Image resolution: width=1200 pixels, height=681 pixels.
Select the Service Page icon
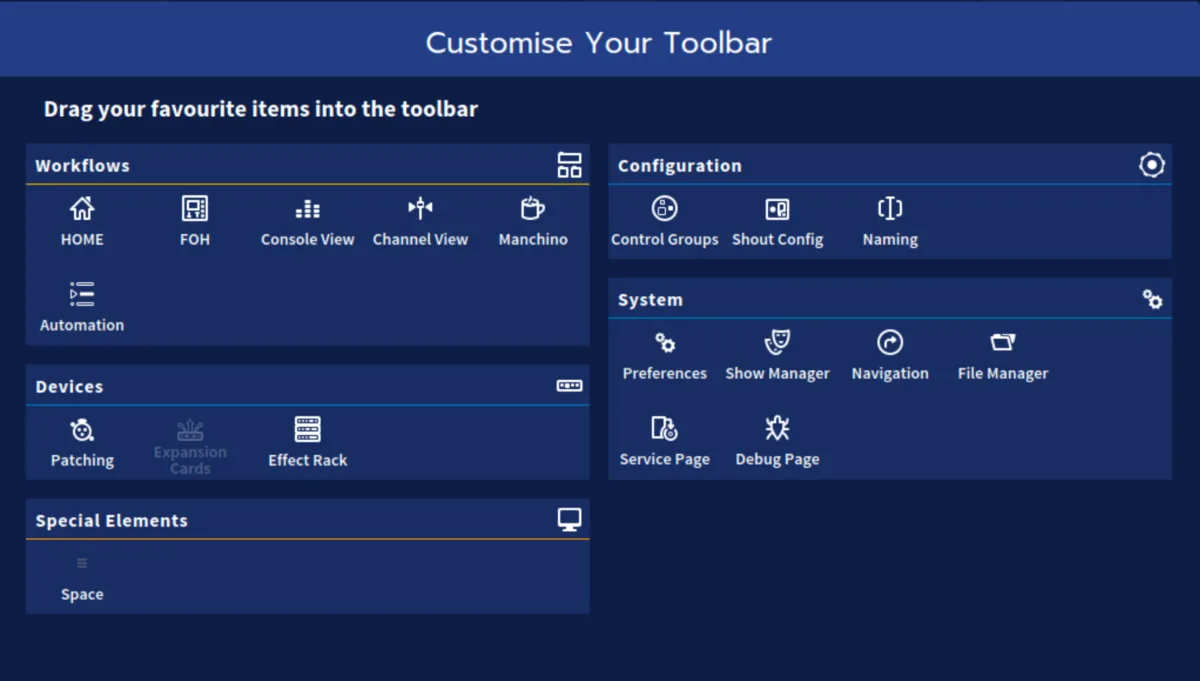pos(665,429)
